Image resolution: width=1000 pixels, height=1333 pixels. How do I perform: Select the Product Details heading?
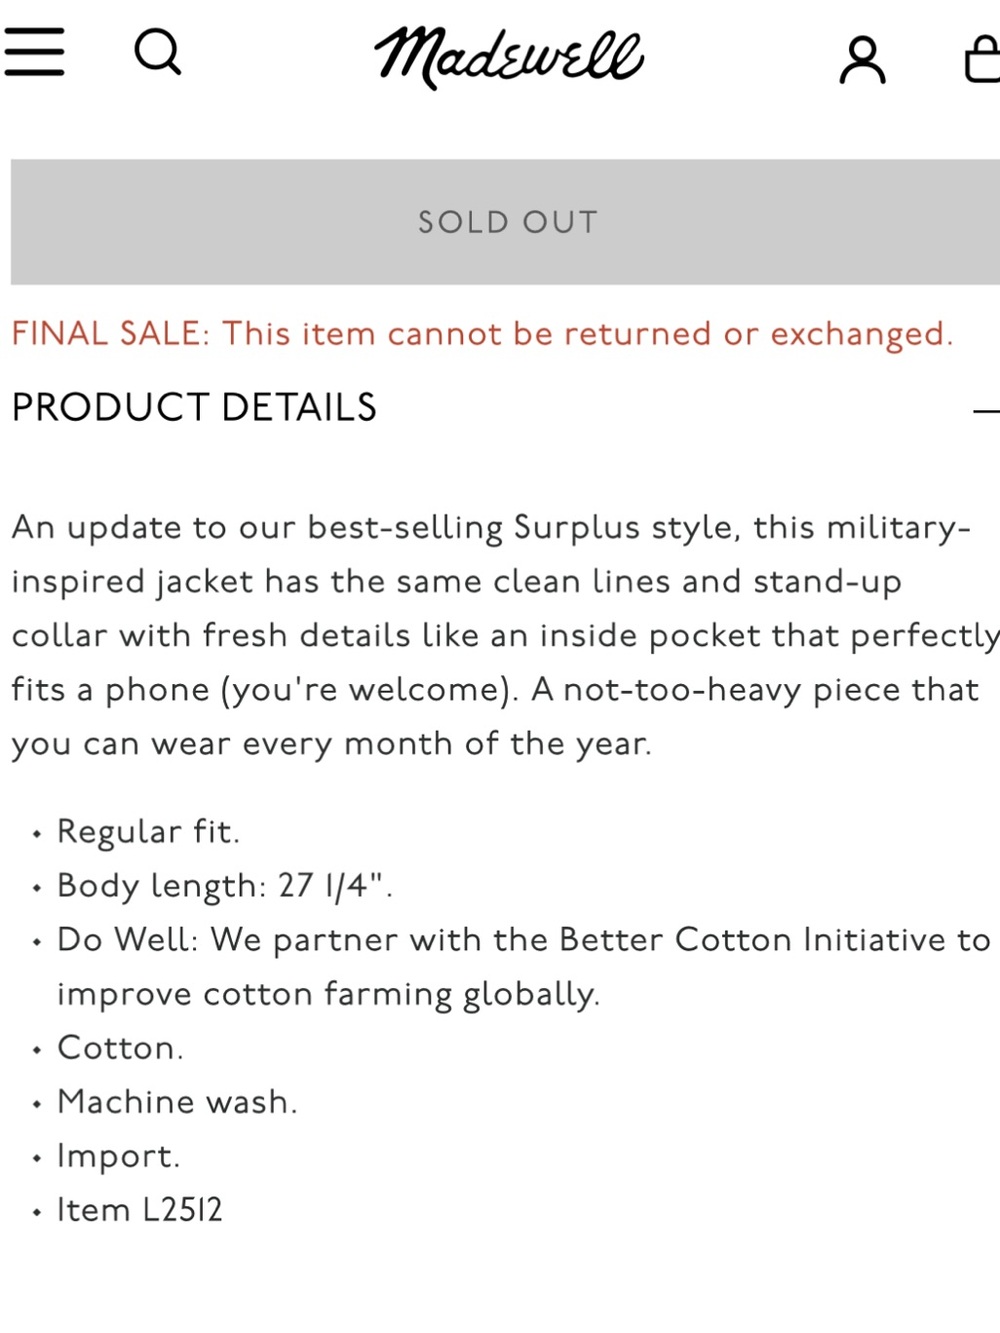[194, 408]
